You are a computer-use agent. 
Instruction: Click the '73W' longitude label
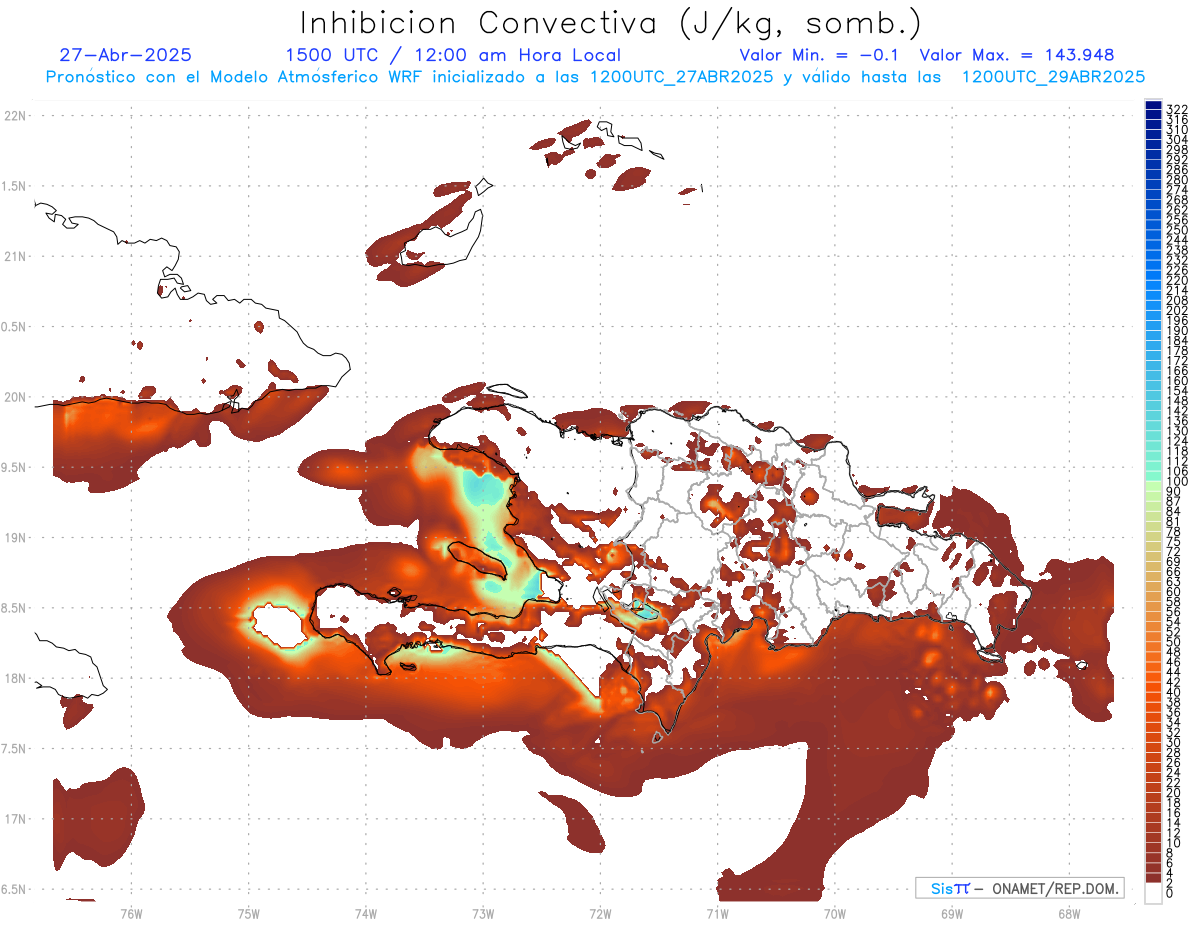(x=483, y=912)
